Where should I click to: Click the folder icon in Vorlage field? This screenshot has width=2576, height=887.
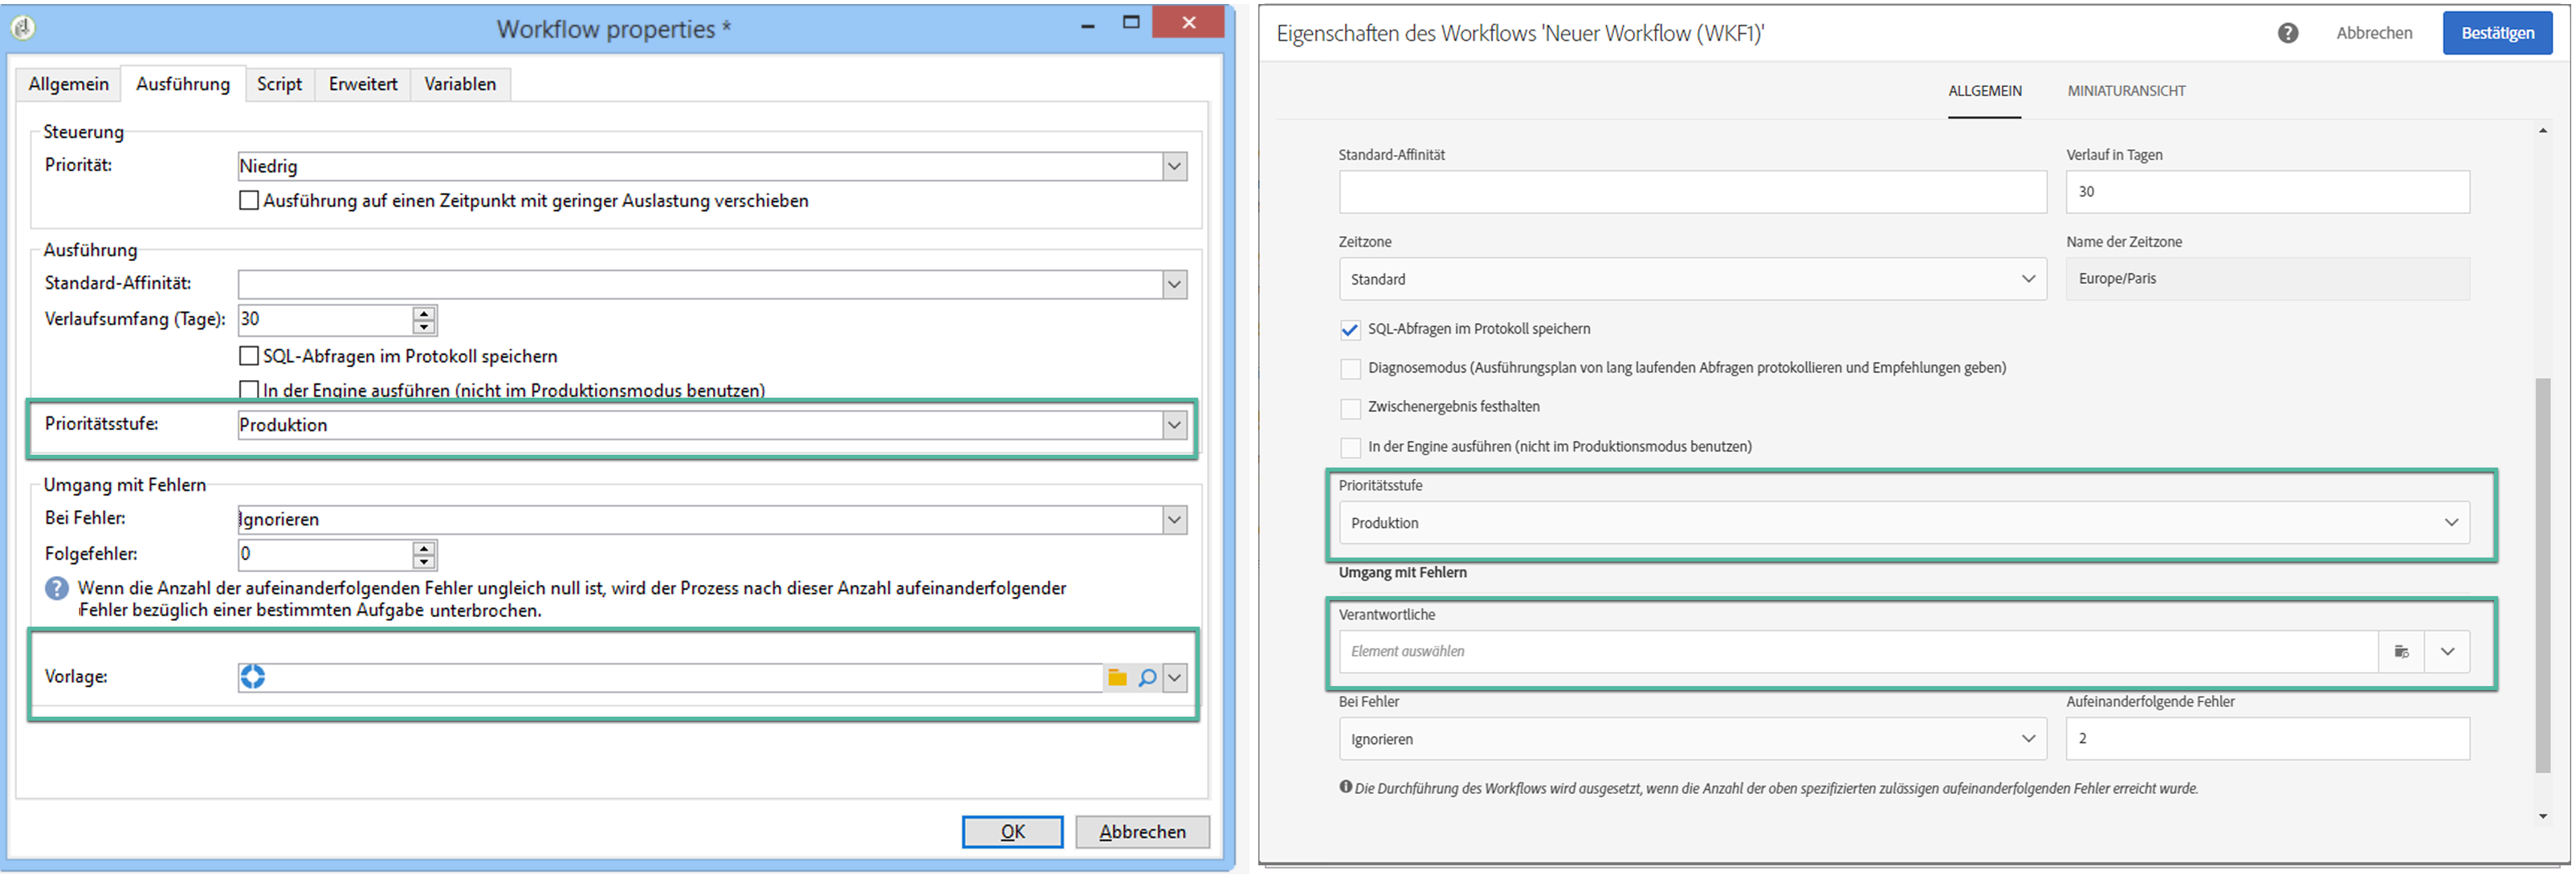click(x=1117, y=680)
